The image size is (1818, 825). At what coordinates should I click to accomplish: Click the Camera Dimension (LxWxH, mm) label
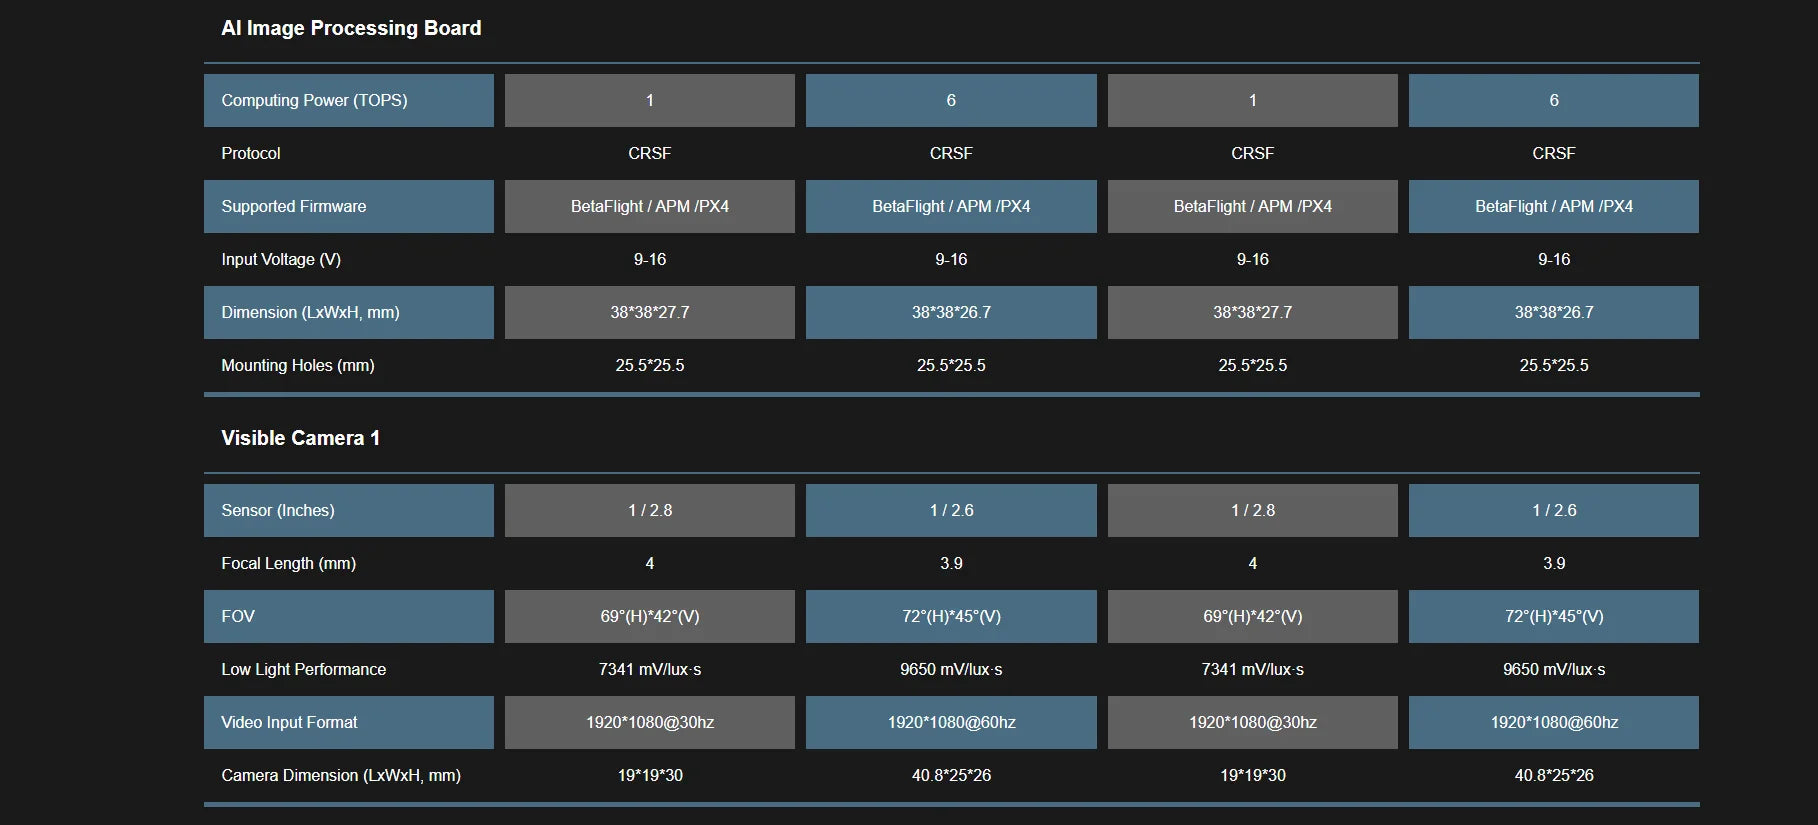pyautogui.click(x=341, y=775)
